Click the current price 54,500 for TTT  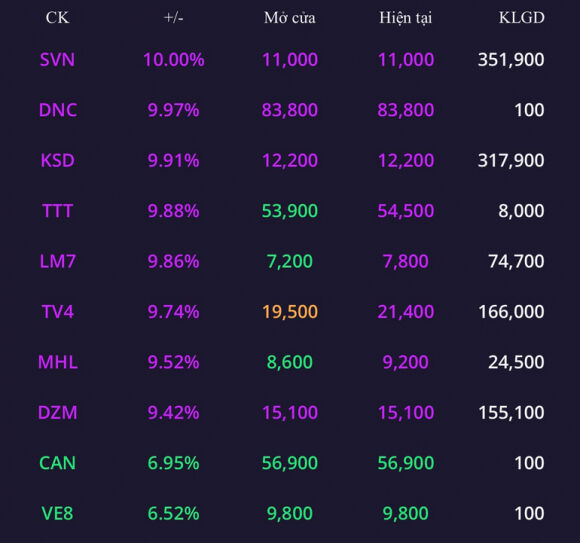406,211
